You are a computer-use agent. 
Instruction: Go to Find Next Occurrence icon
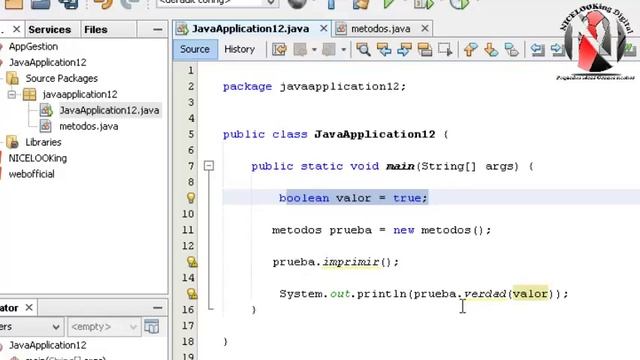point(404,50)
